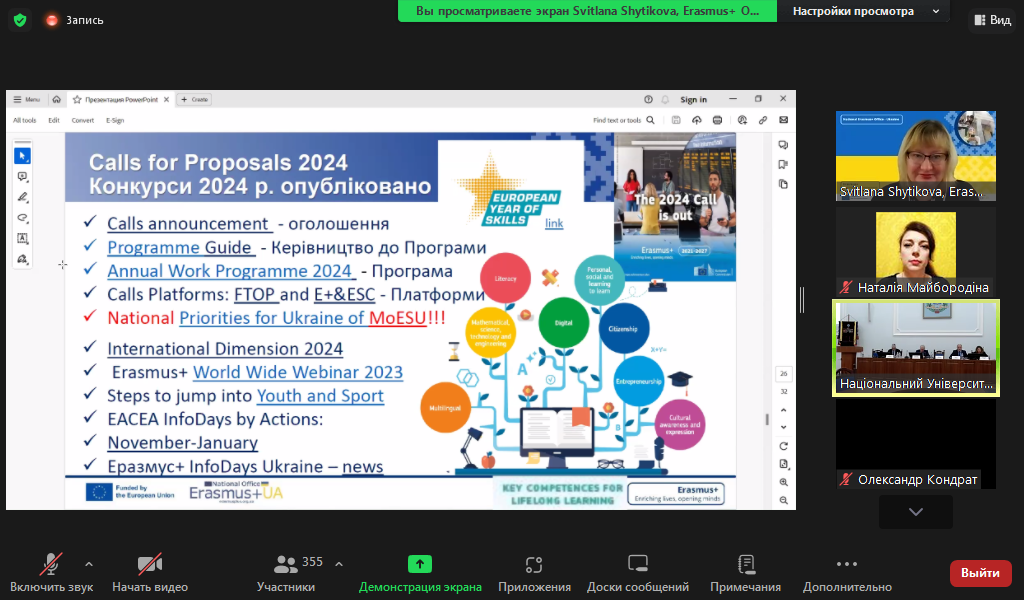
Task: Click the Find text or tools search field
Action: click(624, 120)
